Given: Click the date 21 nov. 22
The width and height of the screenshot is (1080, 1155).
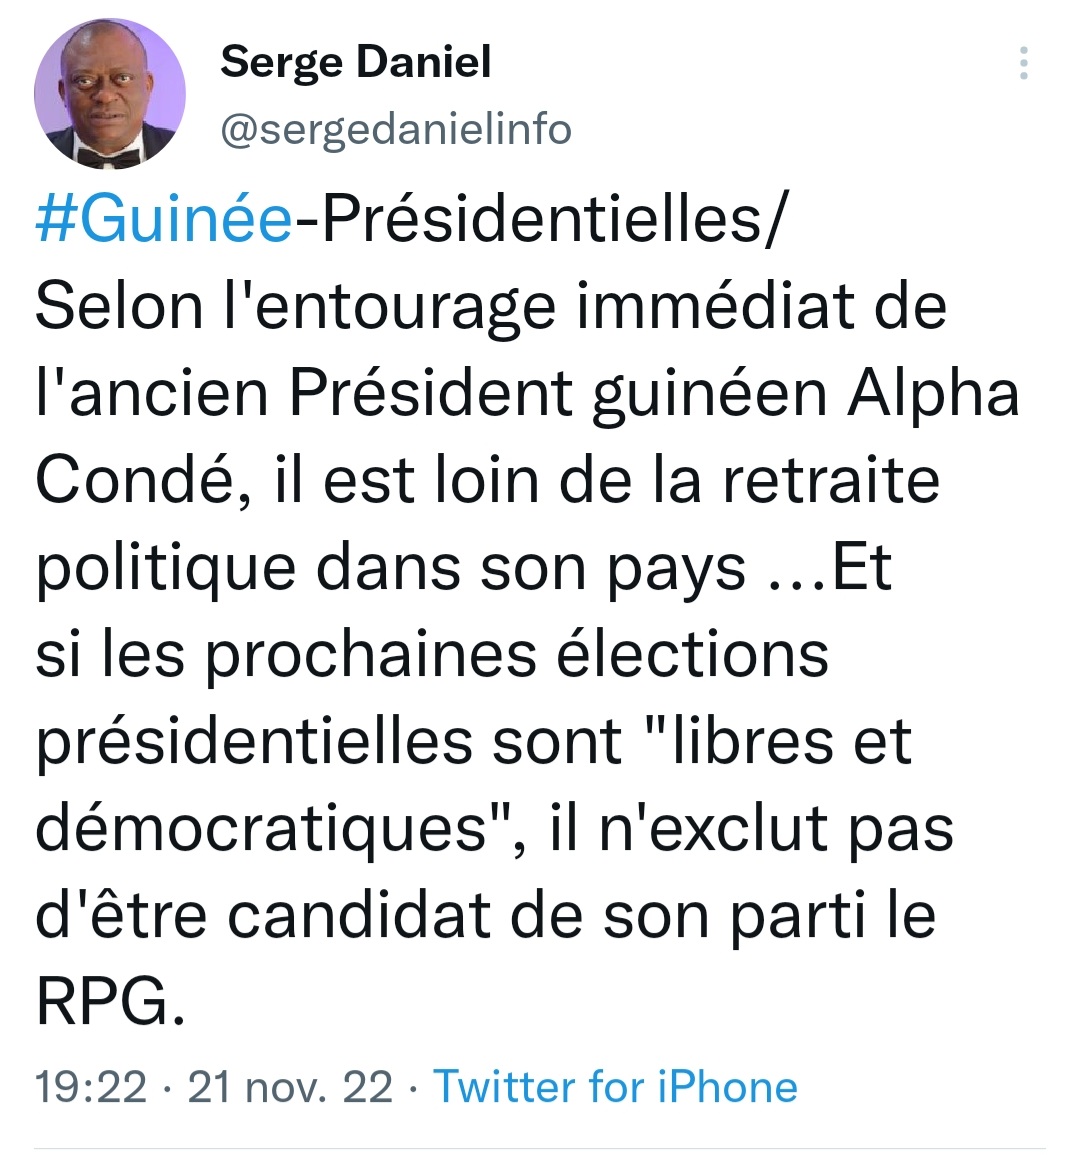Looking at the screenshot, I should click(290, 1087).
